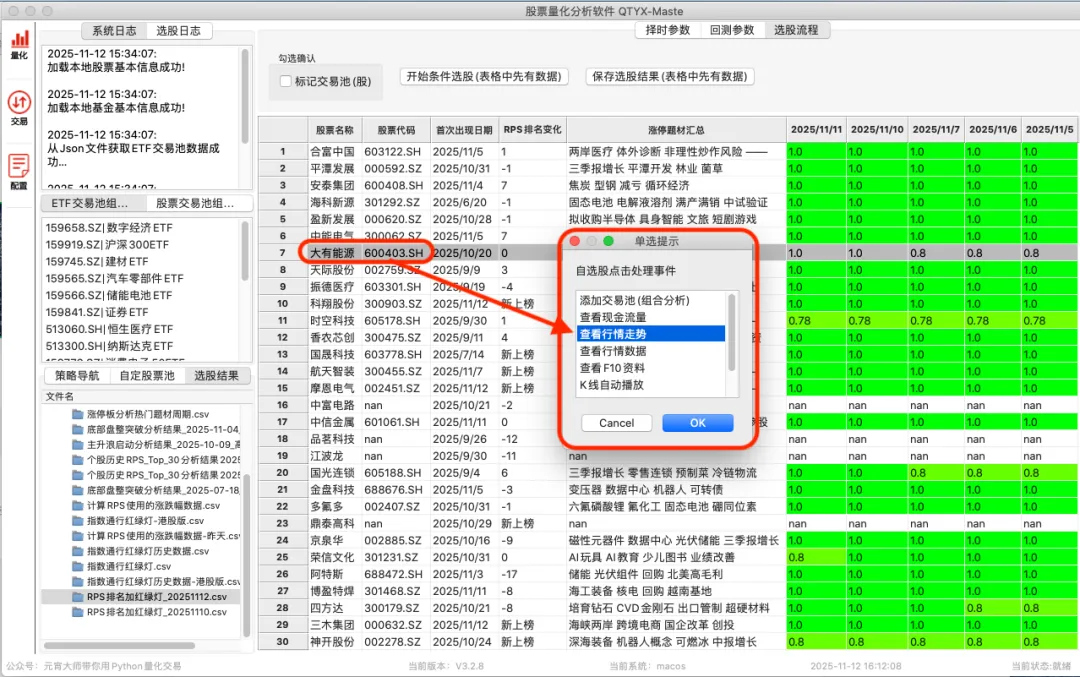Open the 交易 sidebar icon
This screenshot has height=677, width=1080.
(x=19, y=107)
